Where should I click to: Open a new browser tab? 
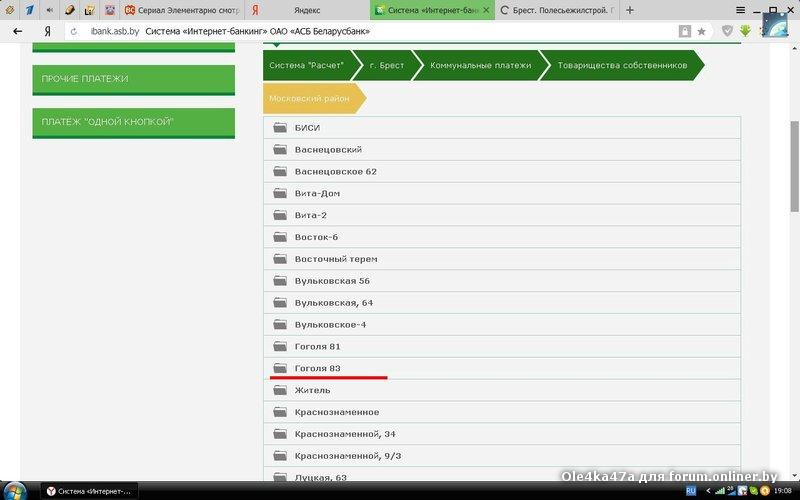coord(630,10)
